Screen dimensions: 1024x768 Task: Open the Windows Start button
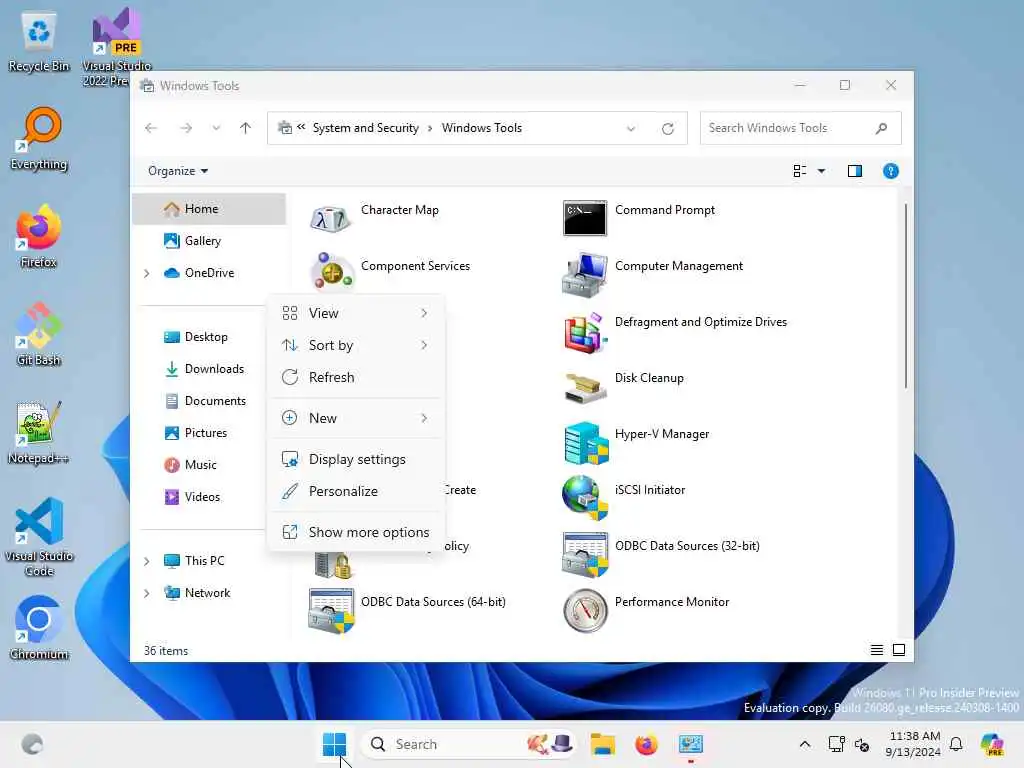click(334, 744)
